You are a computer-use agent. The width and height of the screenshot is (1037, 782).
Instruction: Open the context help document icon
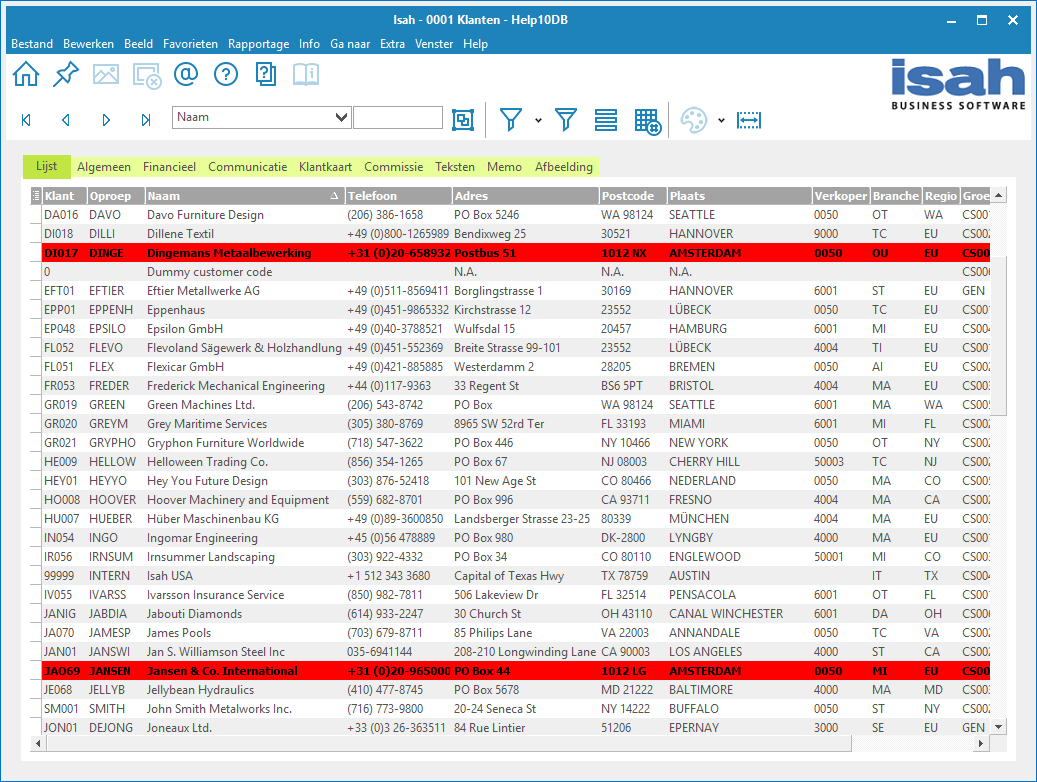266,74
